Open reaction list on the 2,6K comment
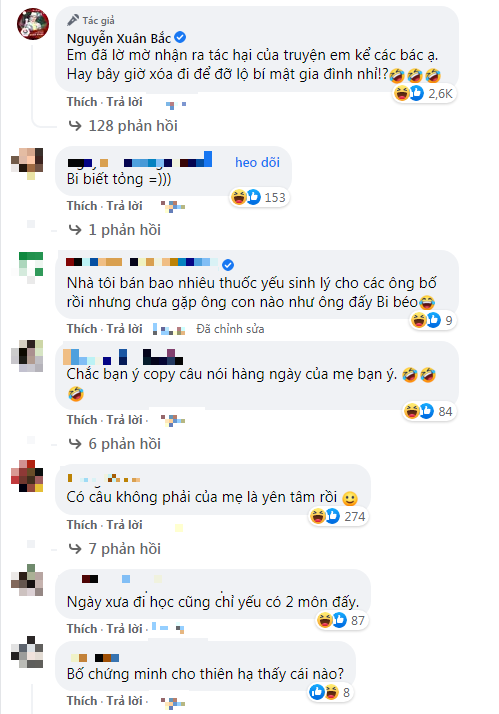The image size is (499, 714). coord(424,93)
